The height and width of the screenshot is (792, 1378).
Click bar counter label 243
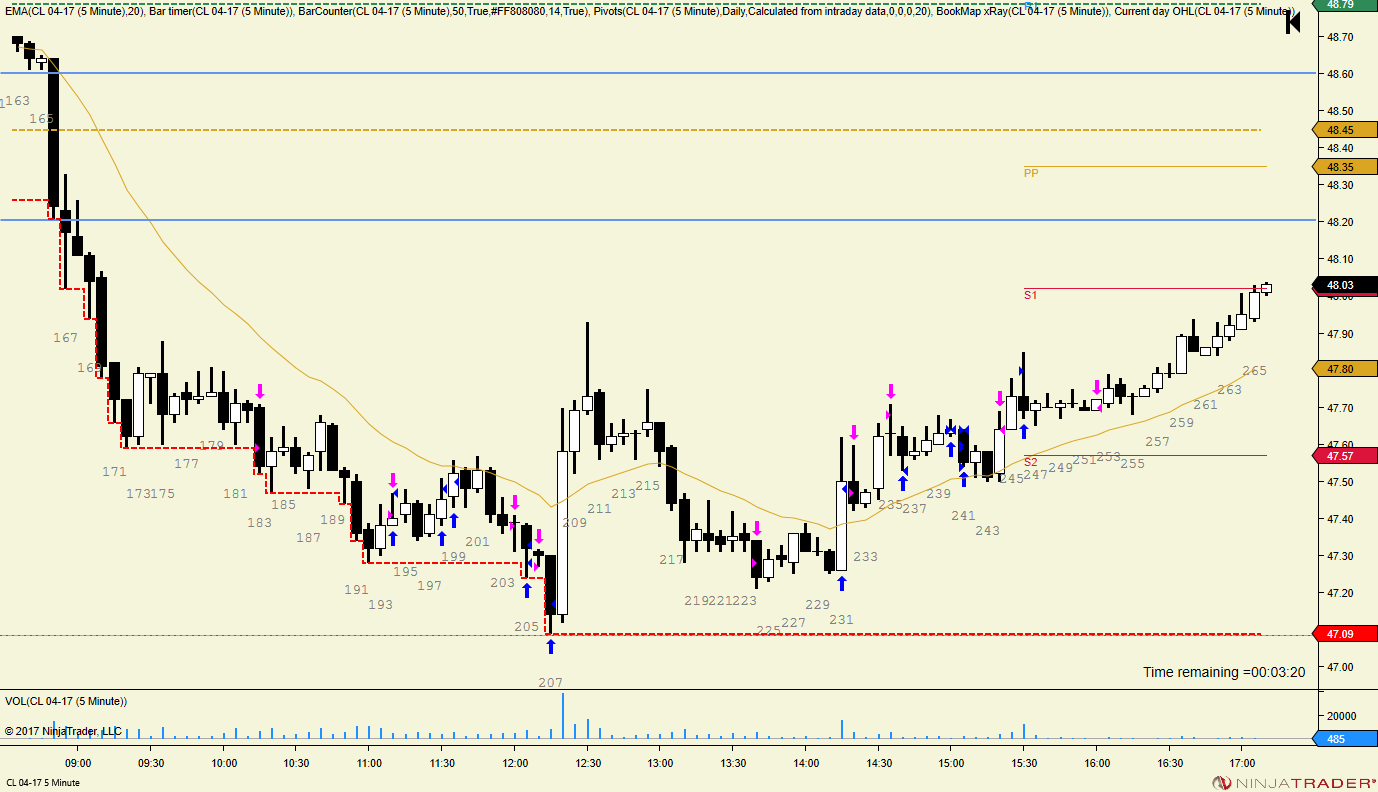987,531
